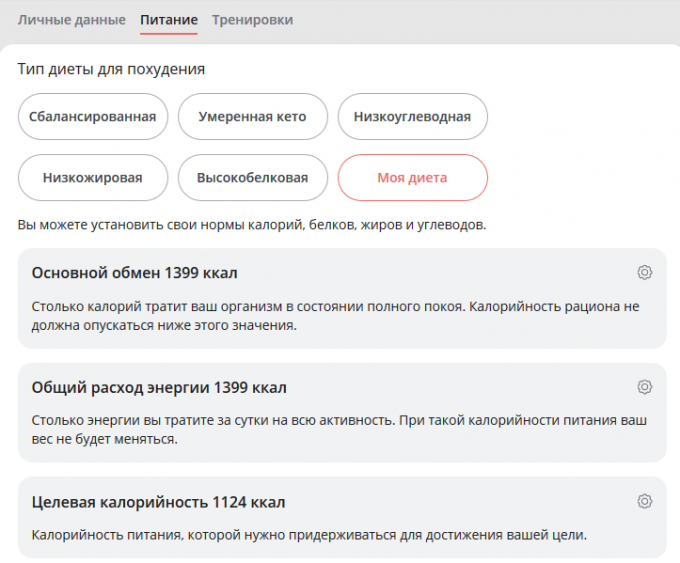Click the highlighted Моя диета option

(x=412, y=178)
